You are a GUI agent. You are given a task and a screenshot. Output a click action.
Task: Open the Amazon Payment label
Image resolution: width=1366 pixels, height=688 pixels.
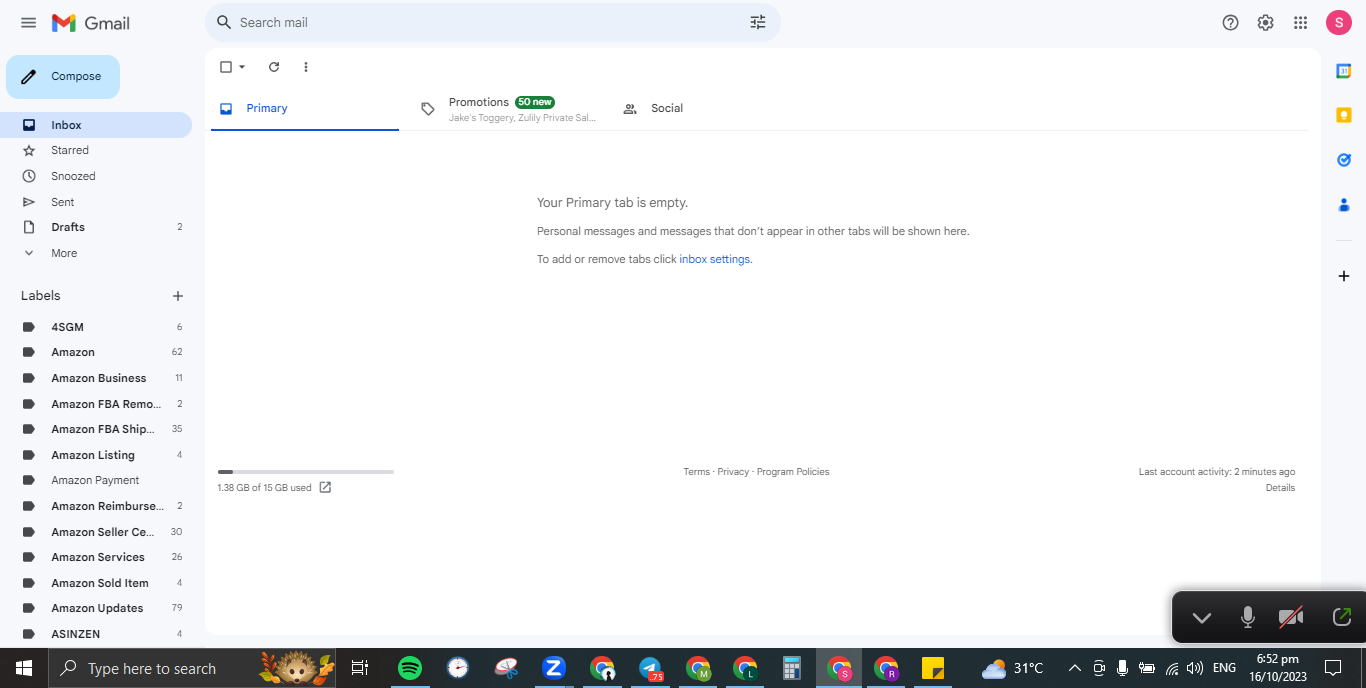coord(96,480)
